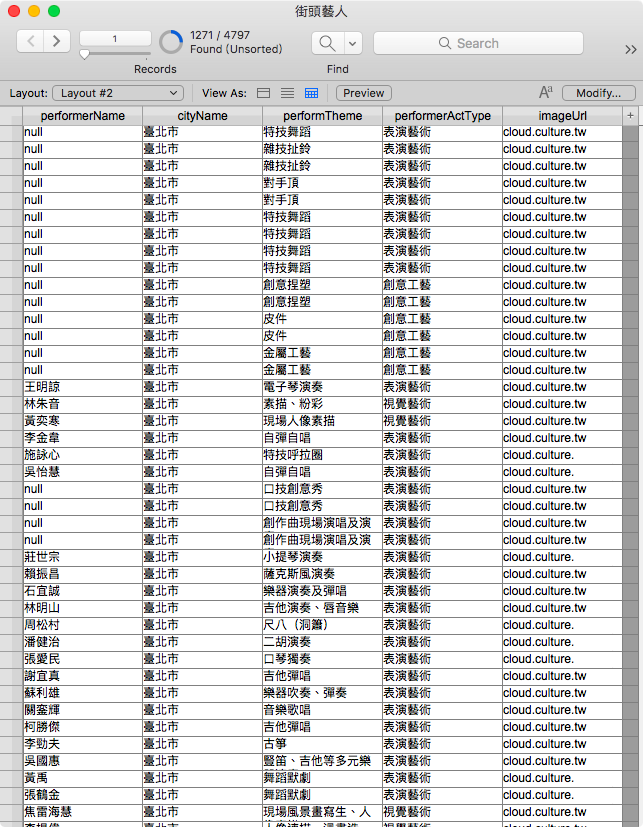Screen dimensions: 643x827
Task: Open the Layout #2 dropdown
Action: point(118,93)
